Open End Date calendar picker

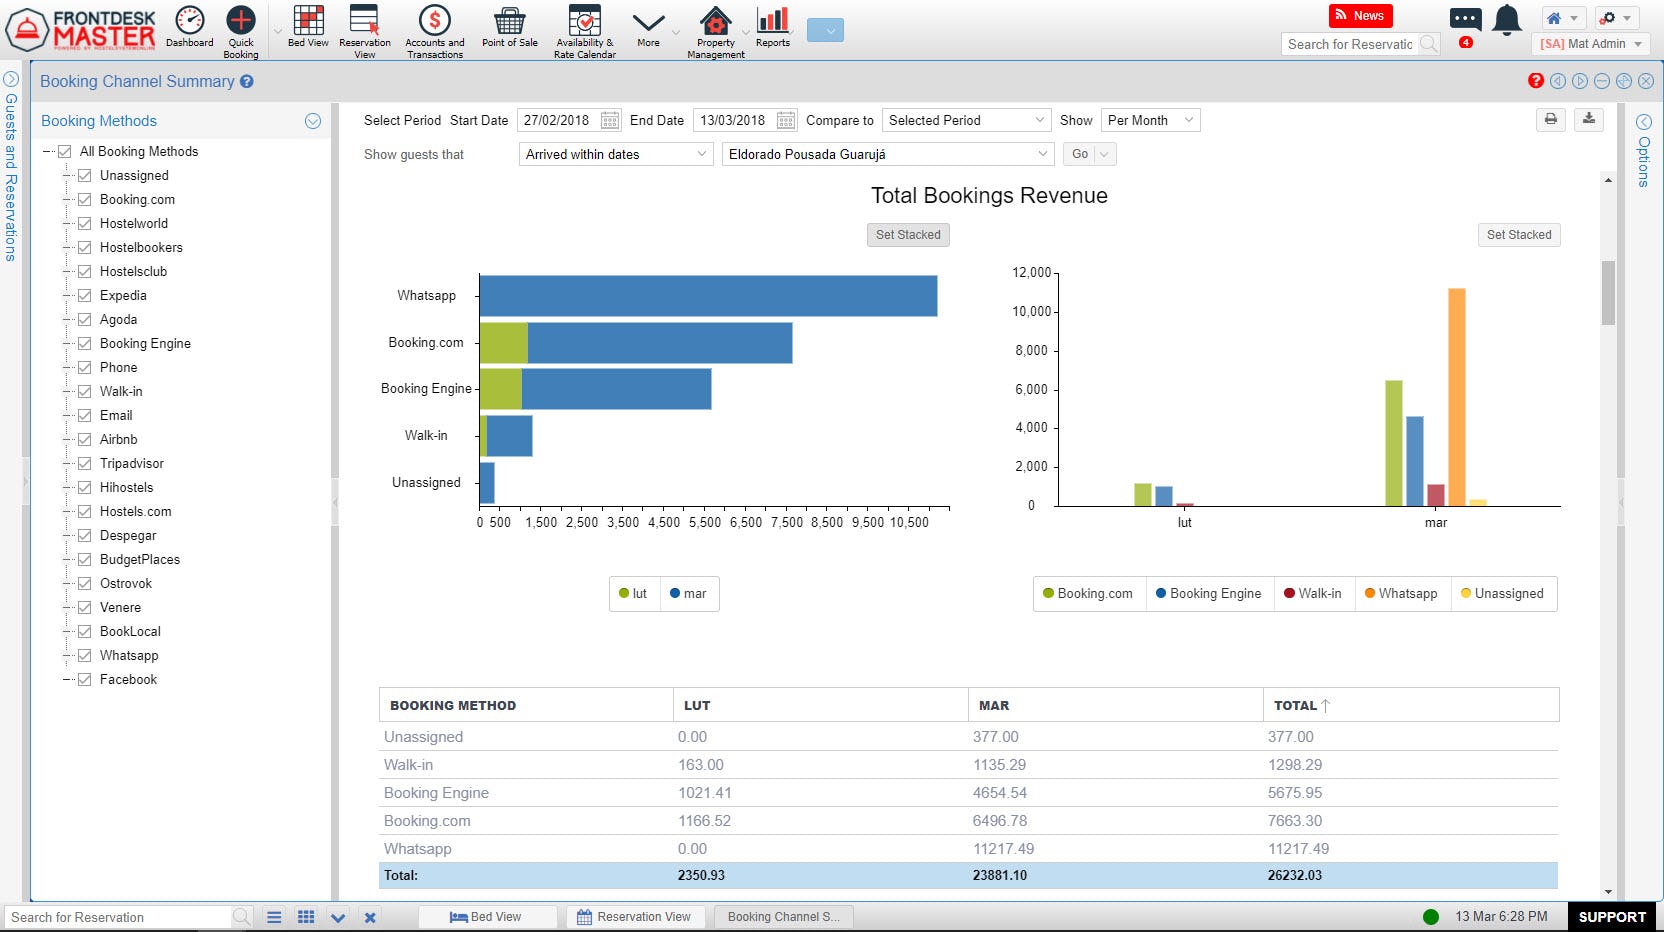786,120
